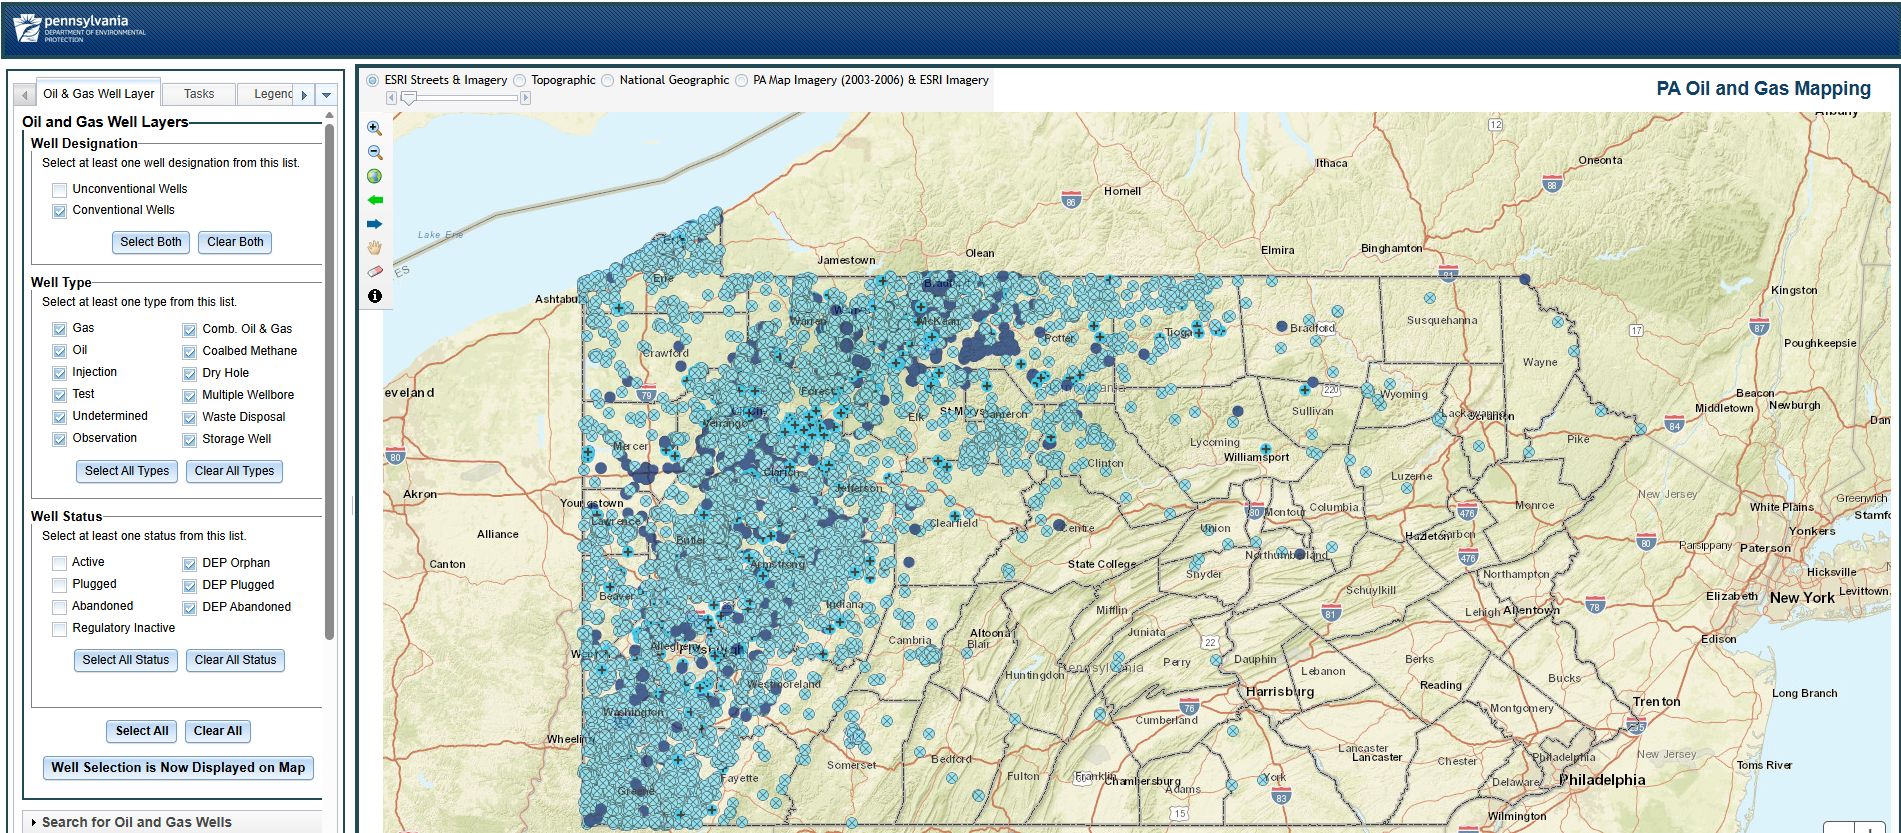This screenshot has width=1901, height=833.
Task: Select the zoom in magnifier tool
Action: pyautogui.click(x=374, y=128)
